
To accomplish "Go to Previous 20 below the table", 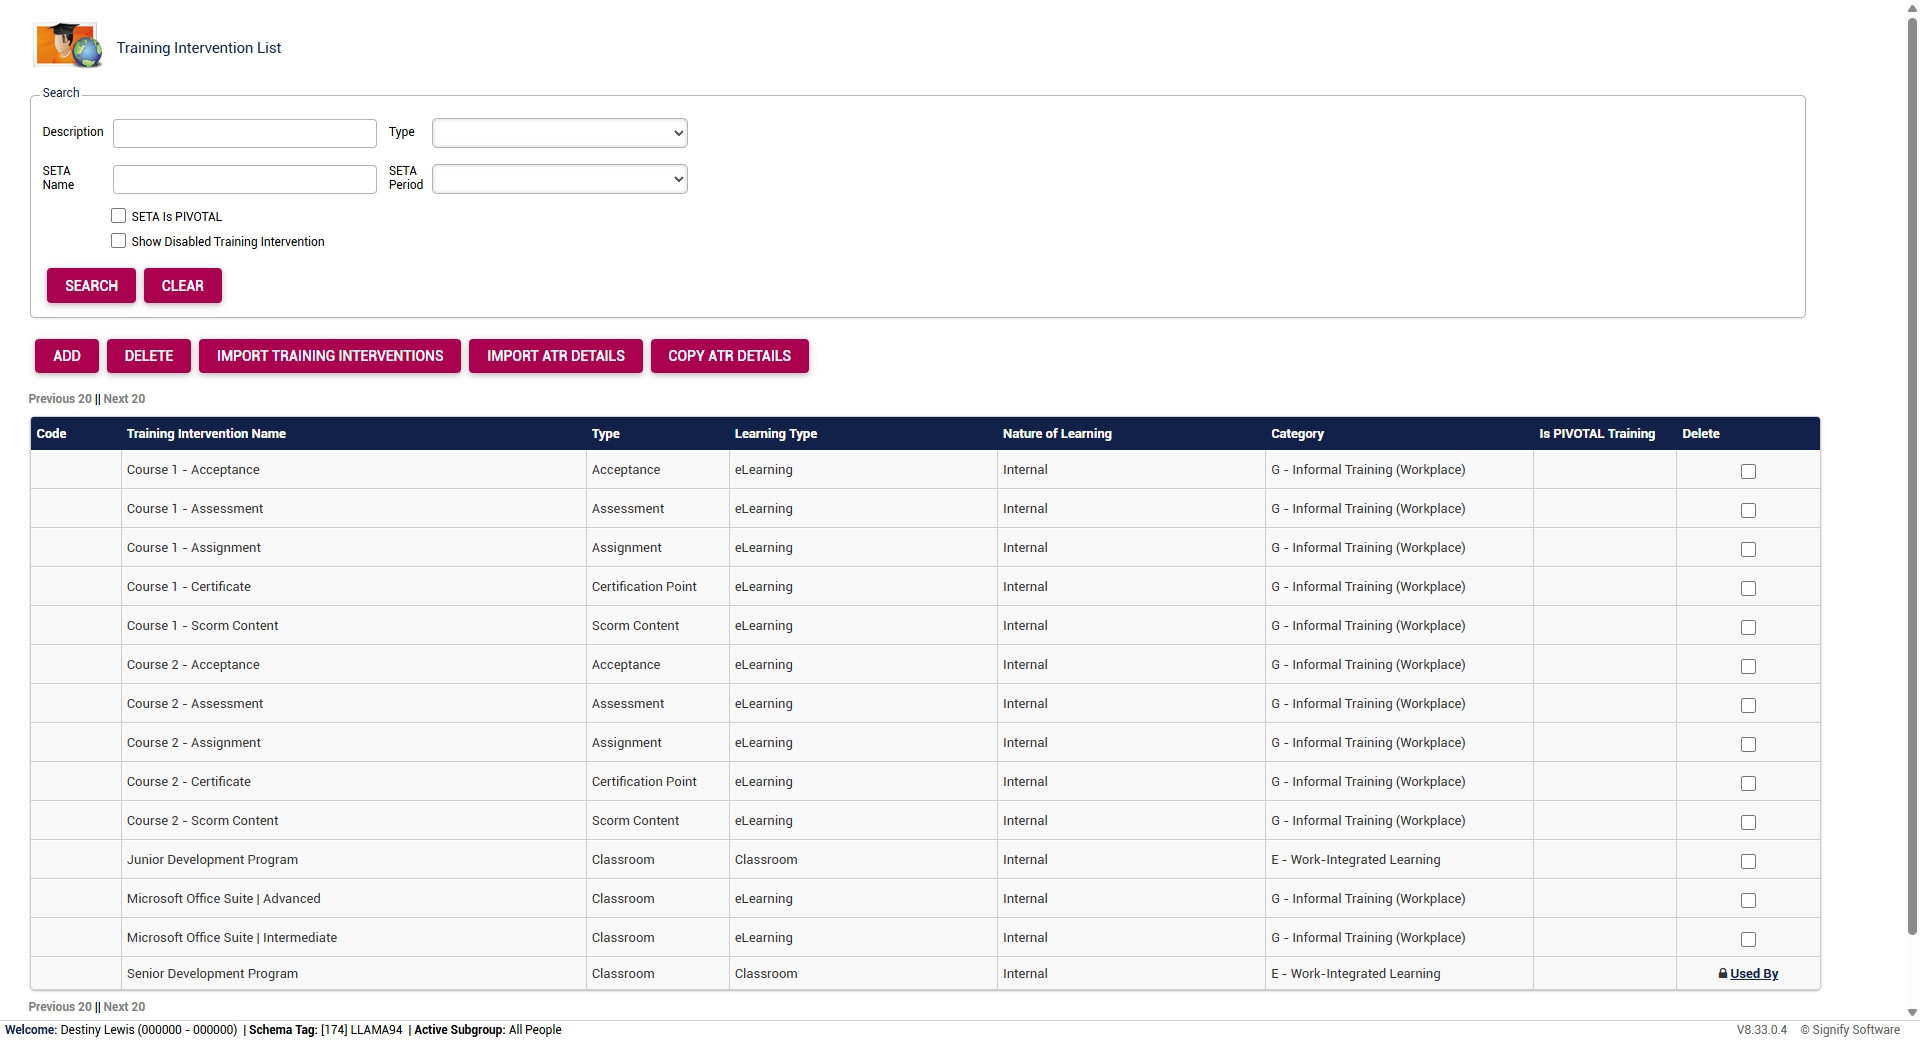I will pyautogui.click(x=60, y=1007).
